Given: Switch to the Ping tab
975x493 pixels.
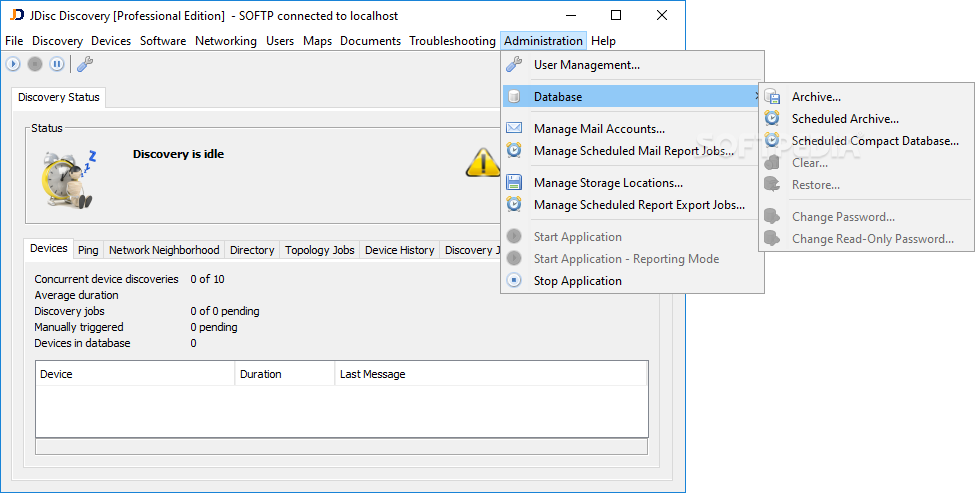Looking at the screenshot, I should 88,250.
